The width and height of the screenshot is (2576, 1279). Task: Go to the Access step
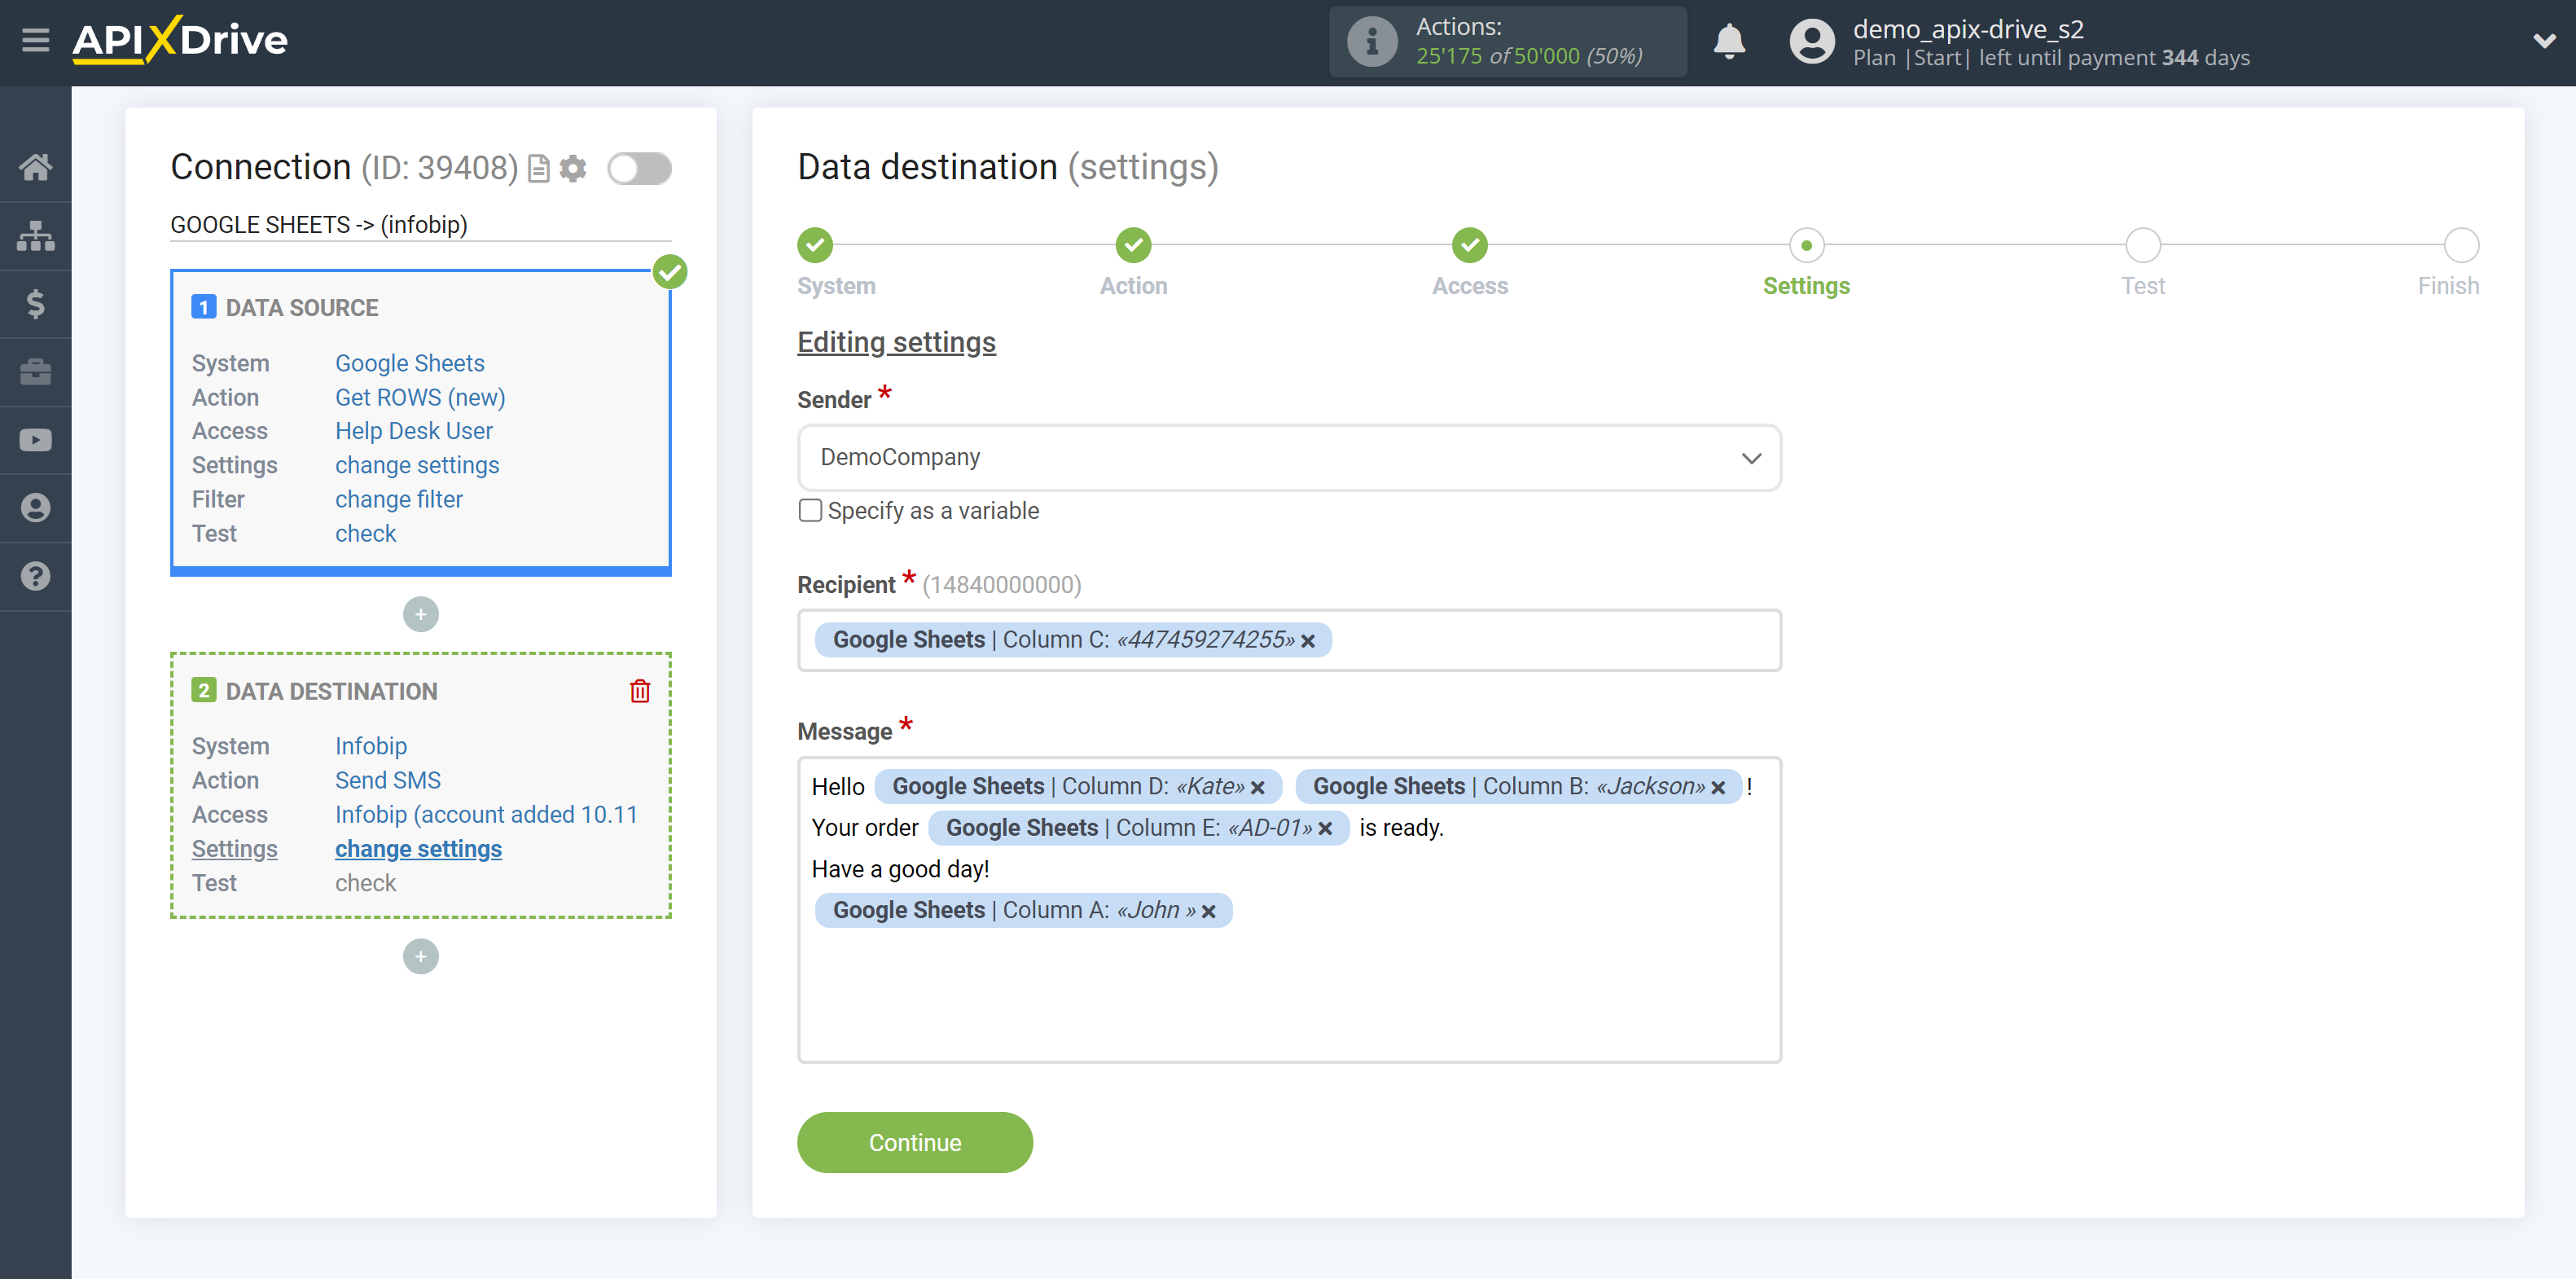pos(1469,244)
